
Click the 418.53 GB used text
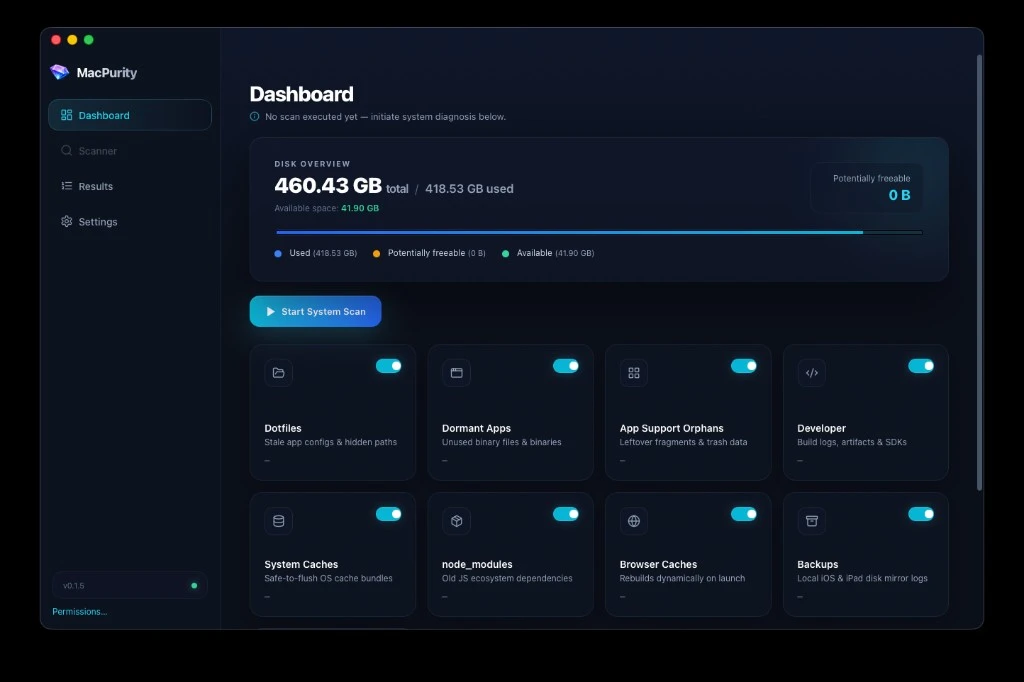click(x=469, y=189)
